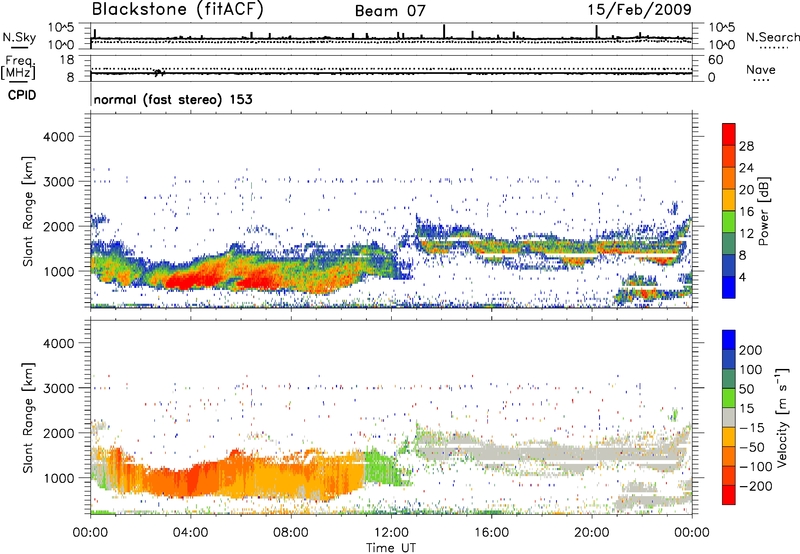Click the '20:00' time axis tick label
Viewport: 800px width, 554px height.
591,533
